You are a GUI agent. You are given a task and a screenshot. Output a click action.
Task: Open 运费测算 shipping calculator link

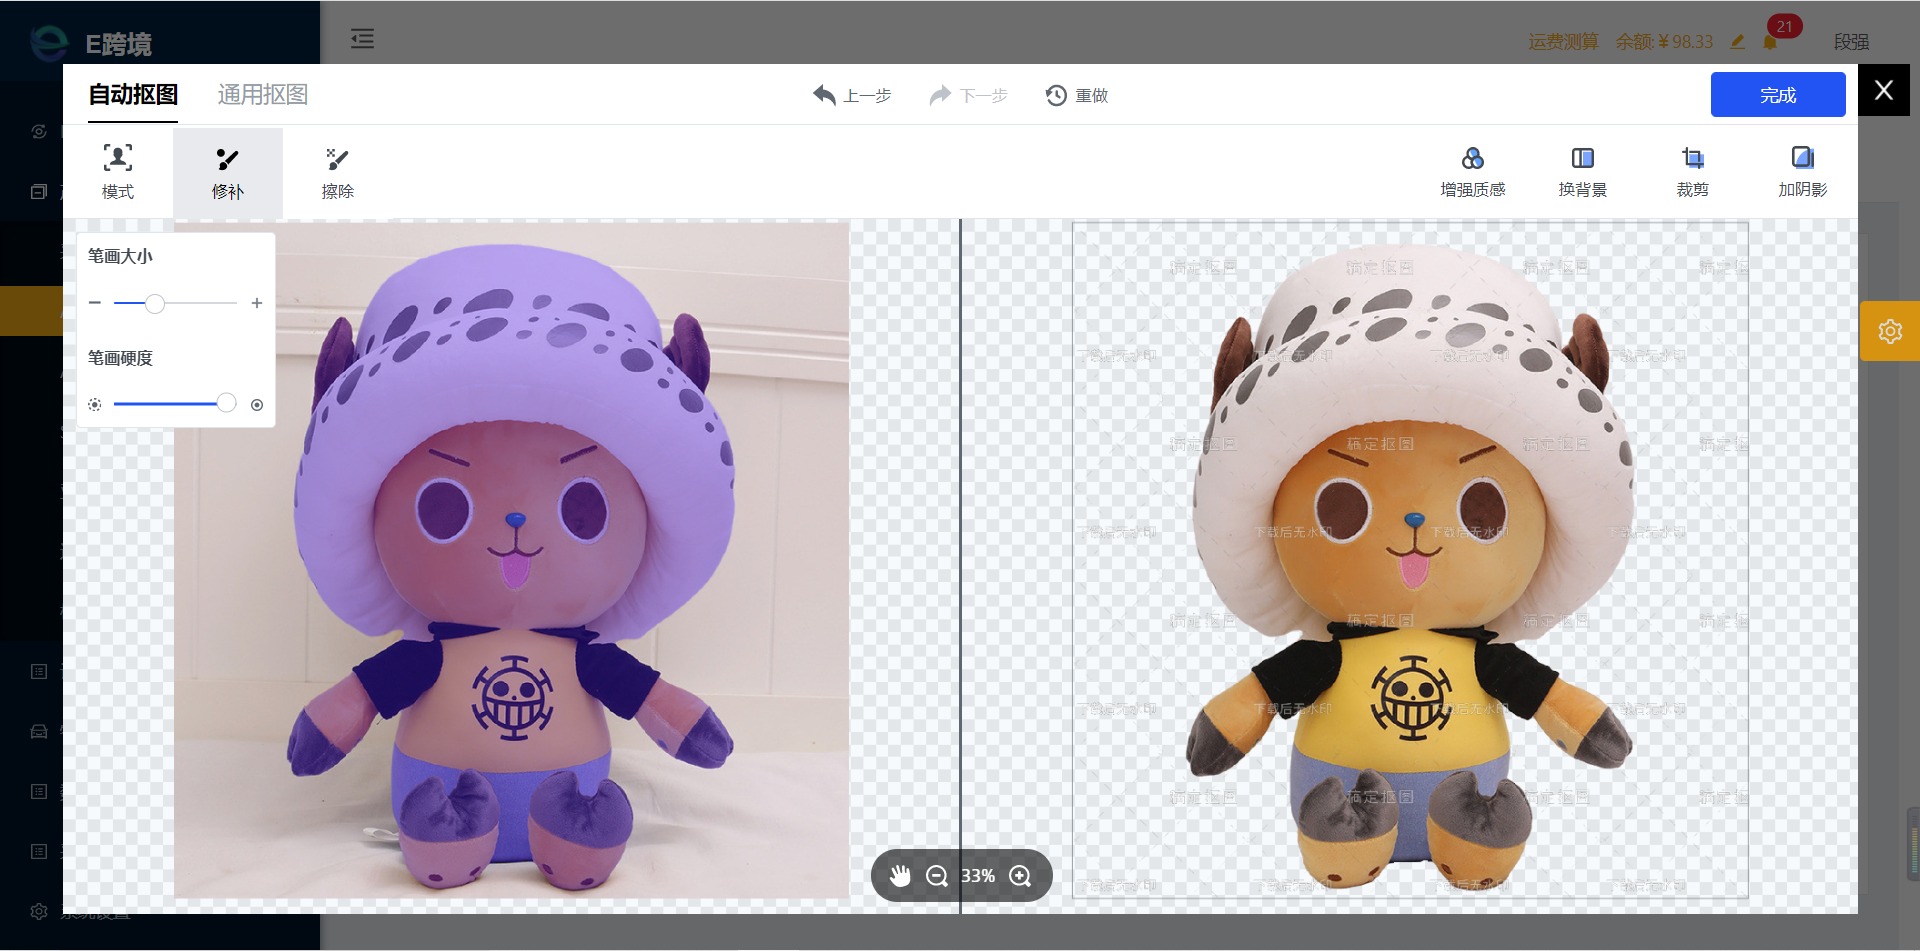point(1563,42)
